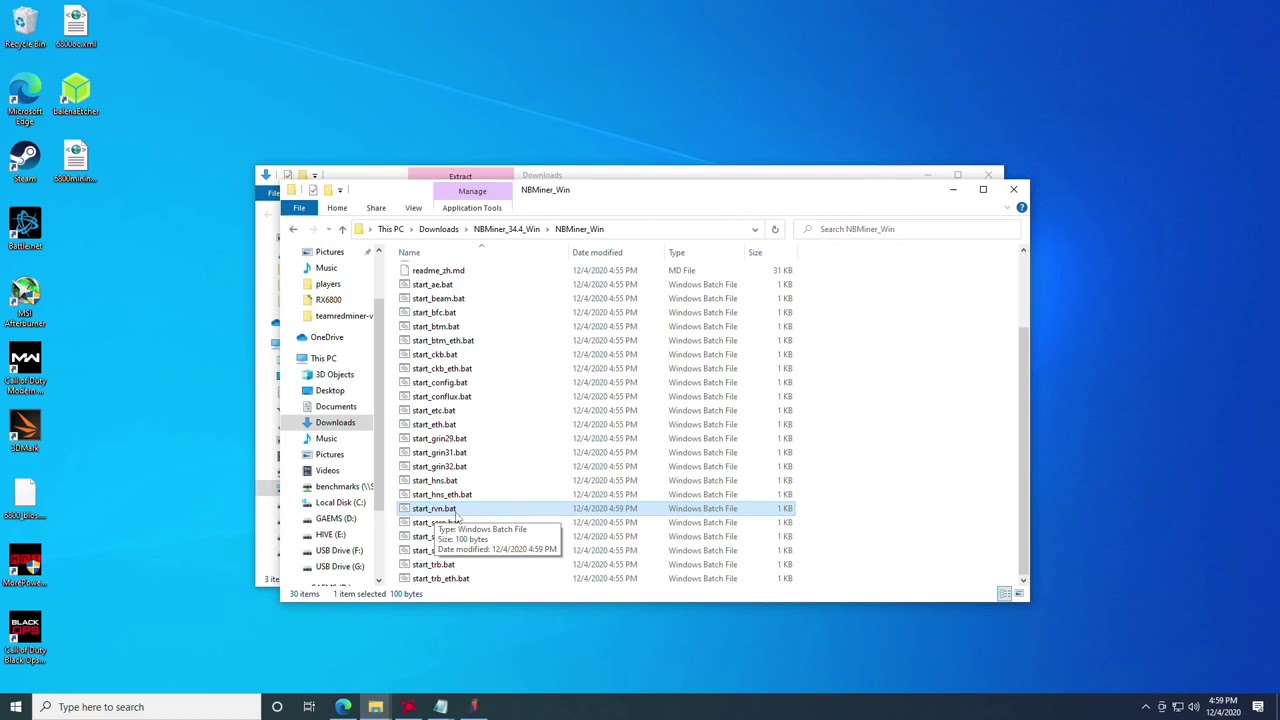This screenshot has width=1280, height=720.
Task: Click the Windows Start button
Action: (x=16, y=707)
